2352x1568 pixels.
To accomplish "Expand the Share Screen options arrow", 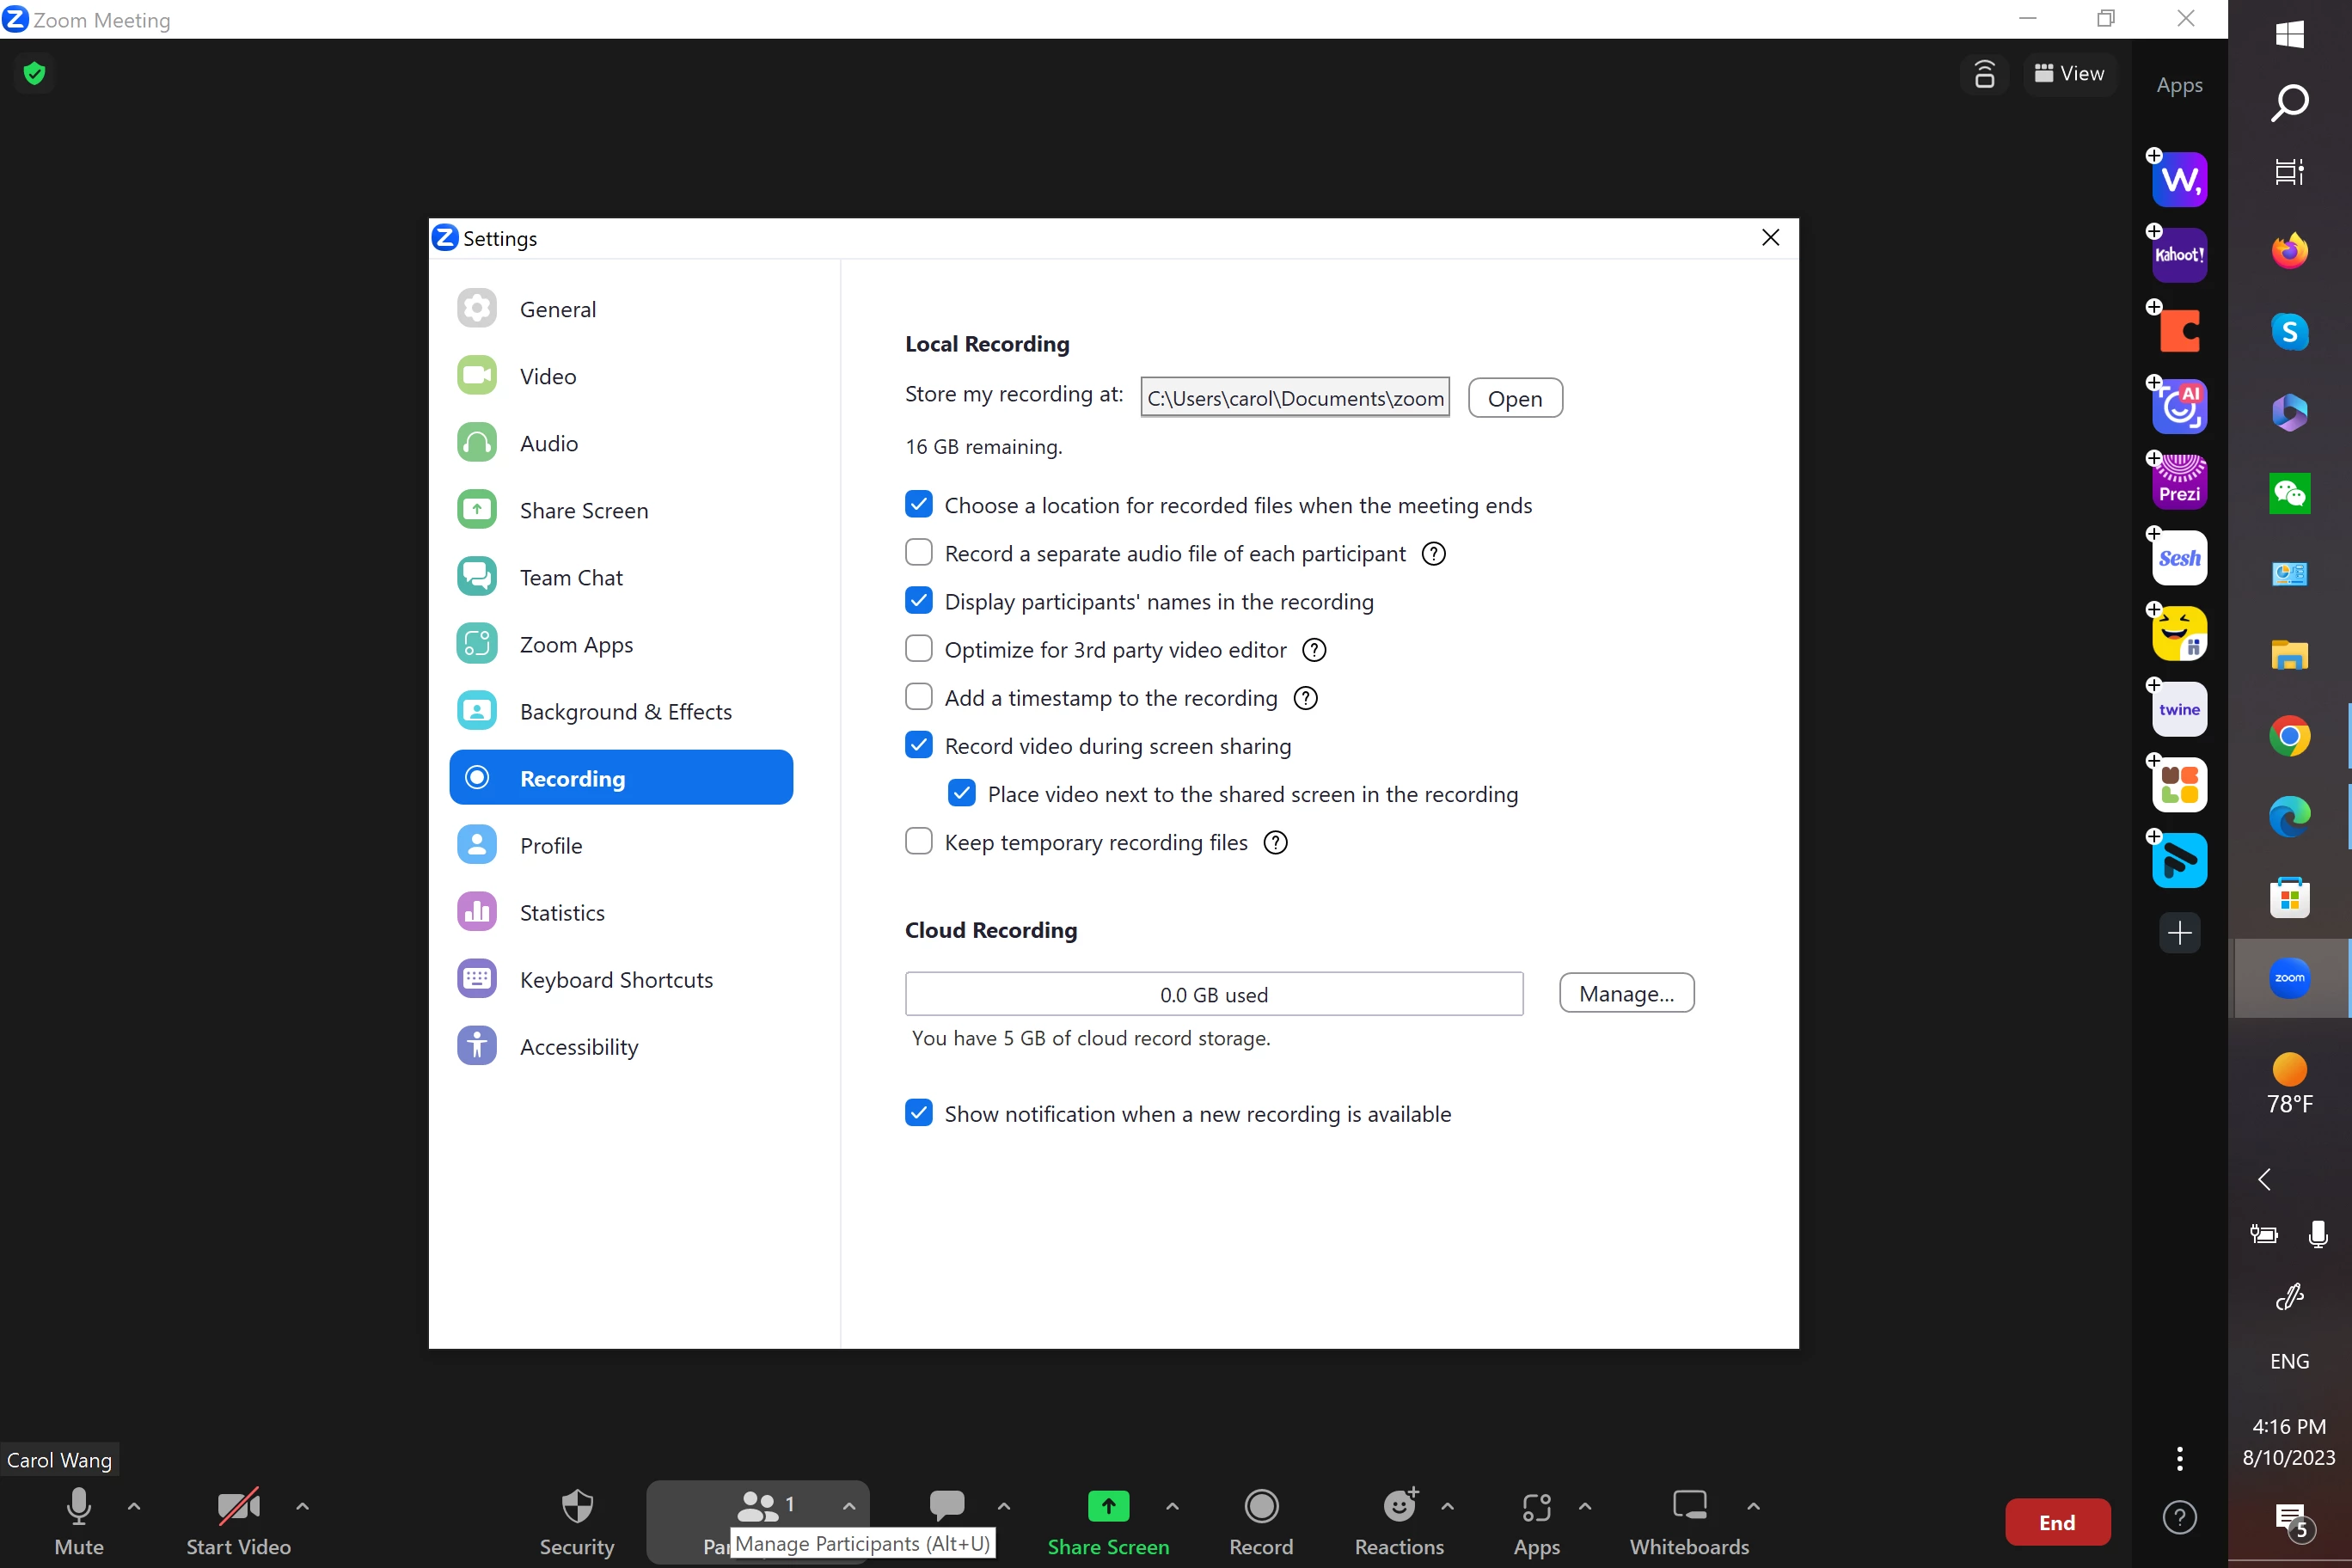I will coord(1172,1505).
